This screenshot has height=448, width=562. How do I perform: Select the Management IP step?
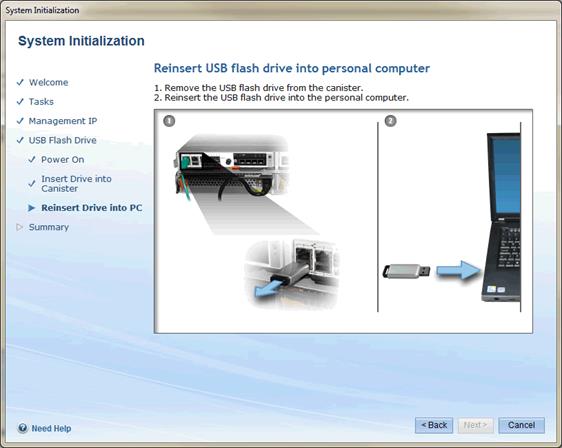[x=63, y=121]
